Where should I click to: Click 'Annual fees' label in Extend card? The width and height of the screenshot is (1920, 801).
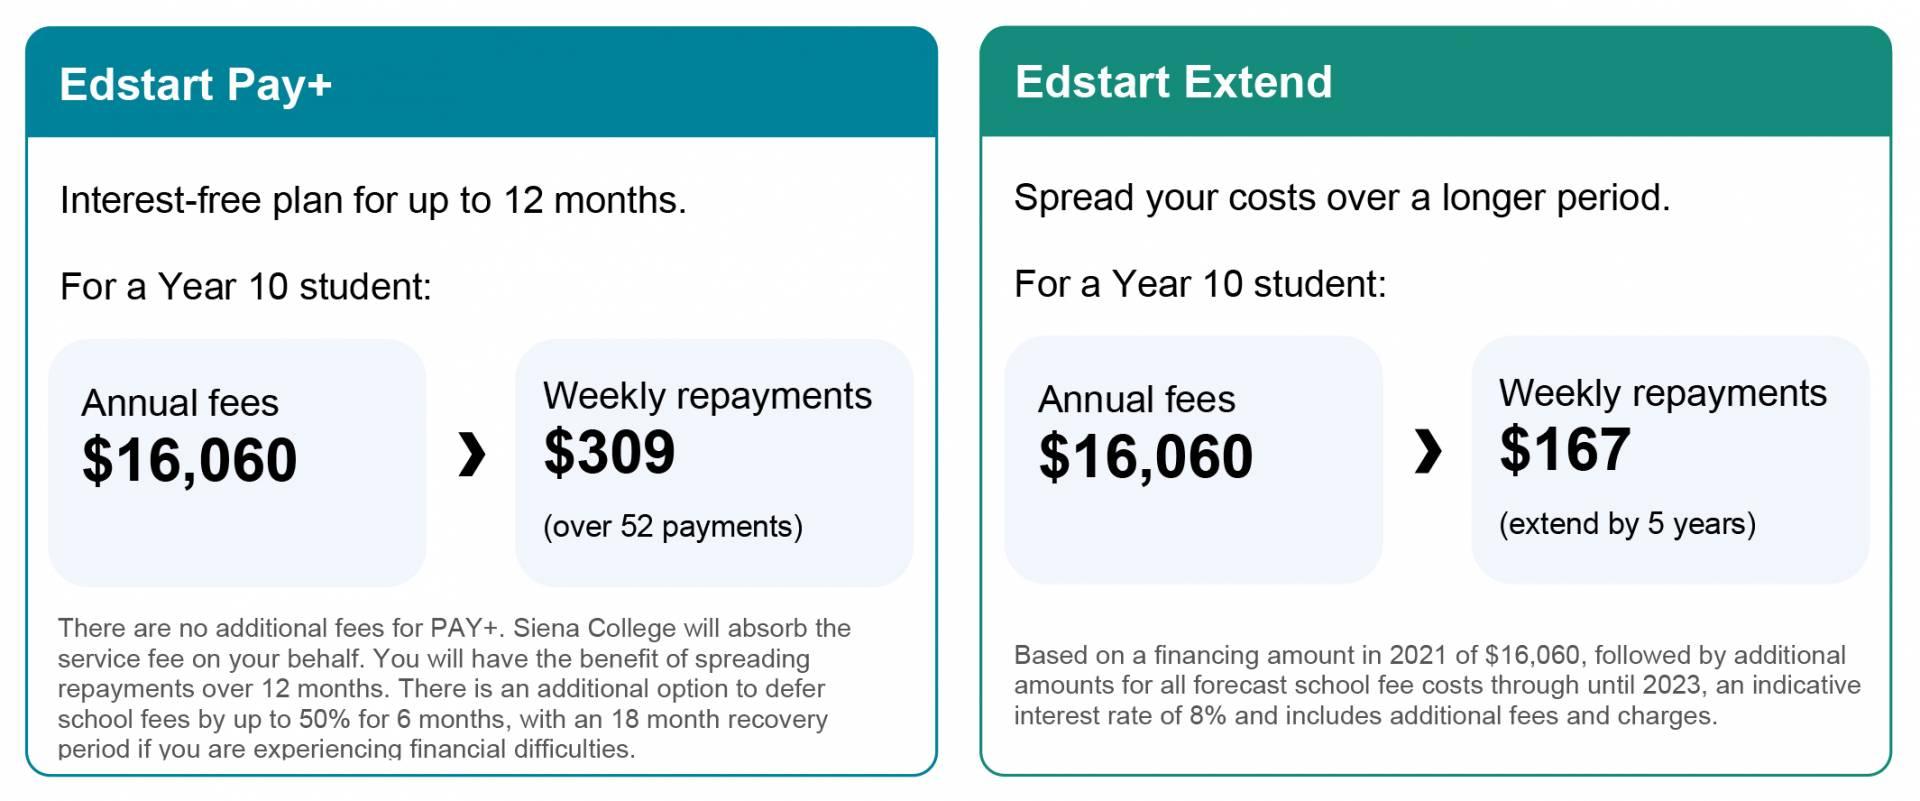coord(1137,400)
